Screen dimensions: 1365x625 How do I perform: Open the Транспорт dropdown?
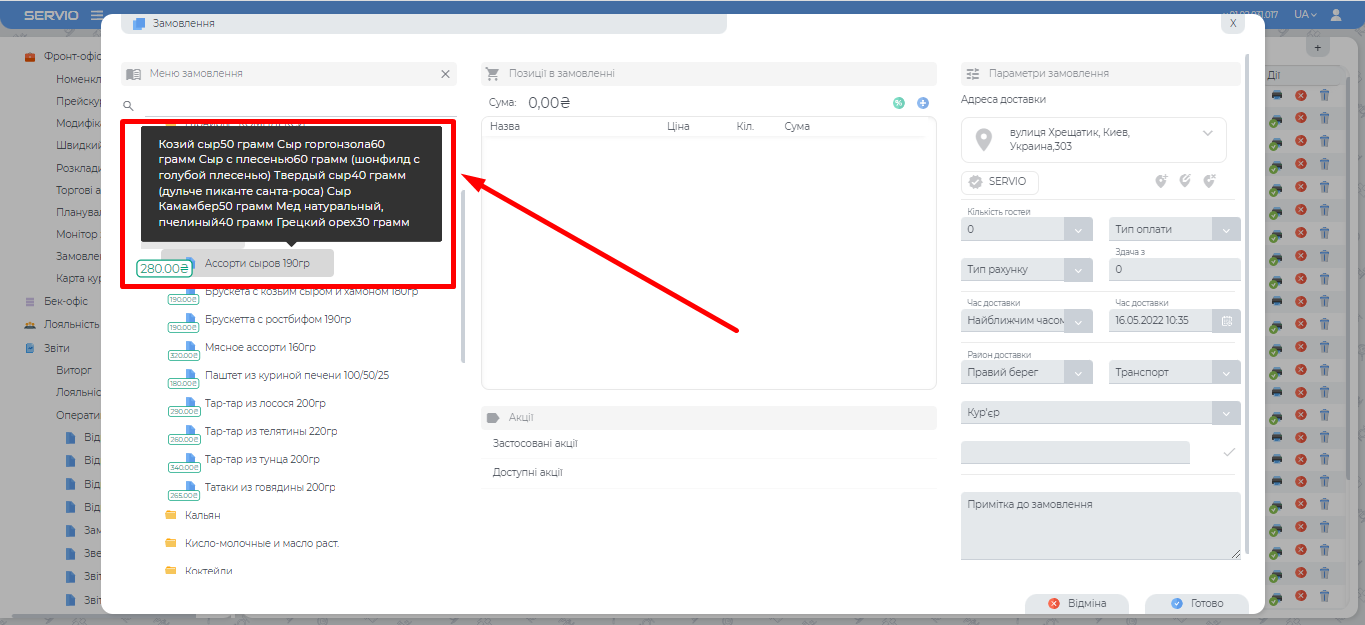coord(1226,372)
